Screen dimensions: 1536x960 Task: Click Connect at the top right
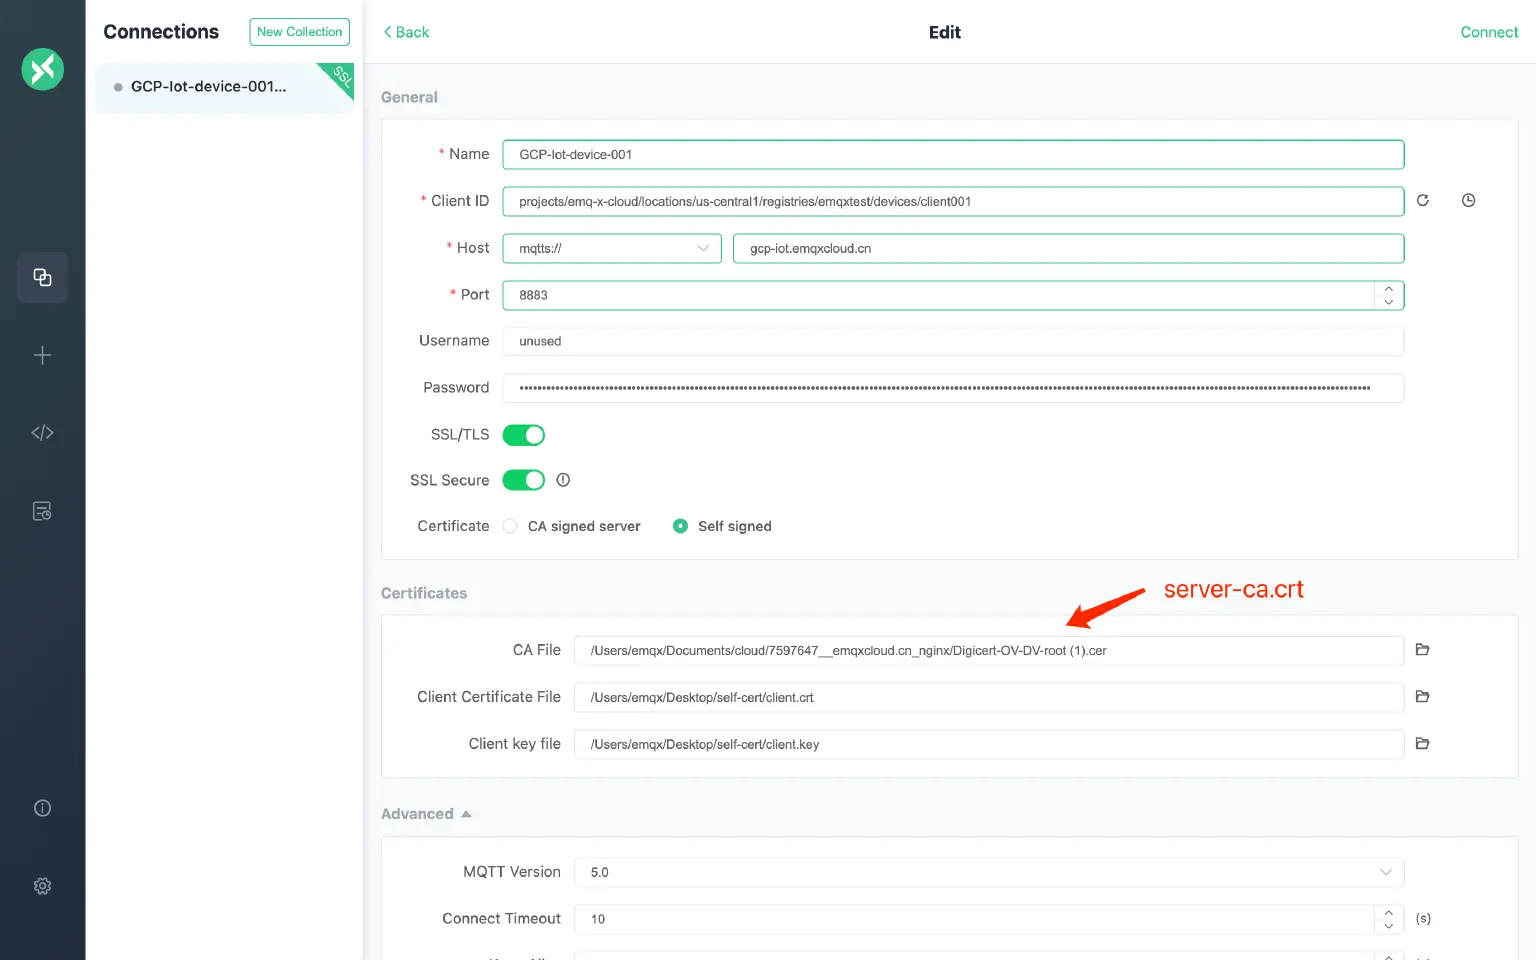point(1488,32)
